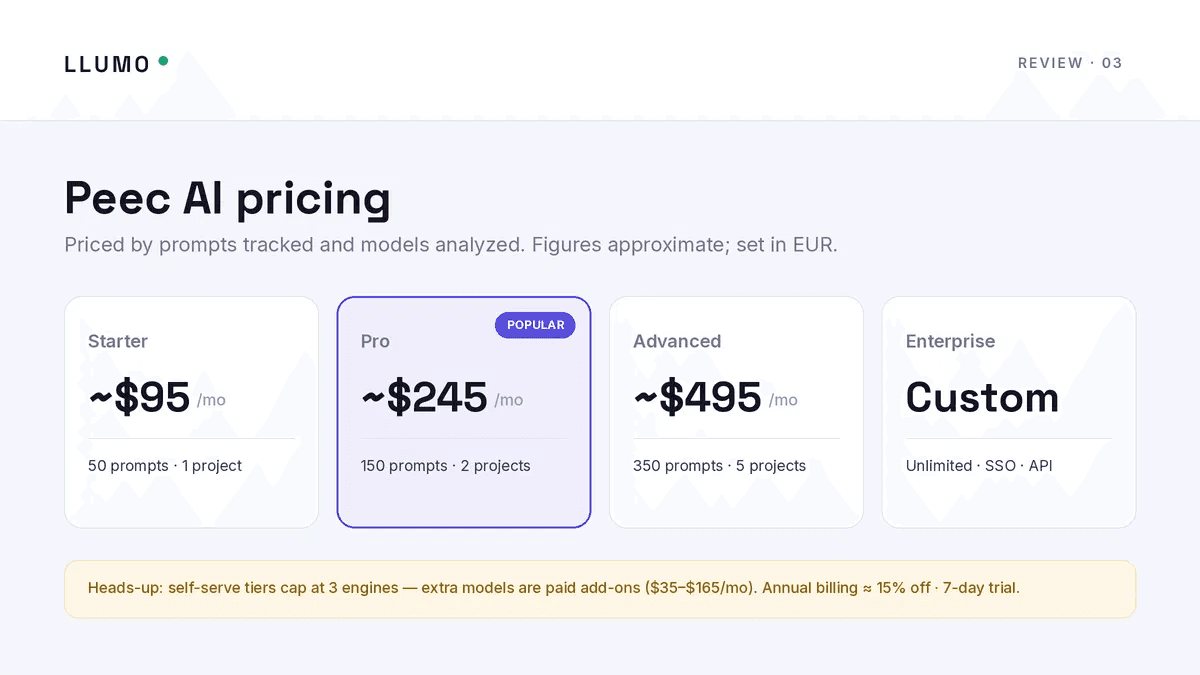The width and height of the screenshot is (1200, 675).
Task: Click the pricing subtitle about EUR
Action: click(451, 245)
